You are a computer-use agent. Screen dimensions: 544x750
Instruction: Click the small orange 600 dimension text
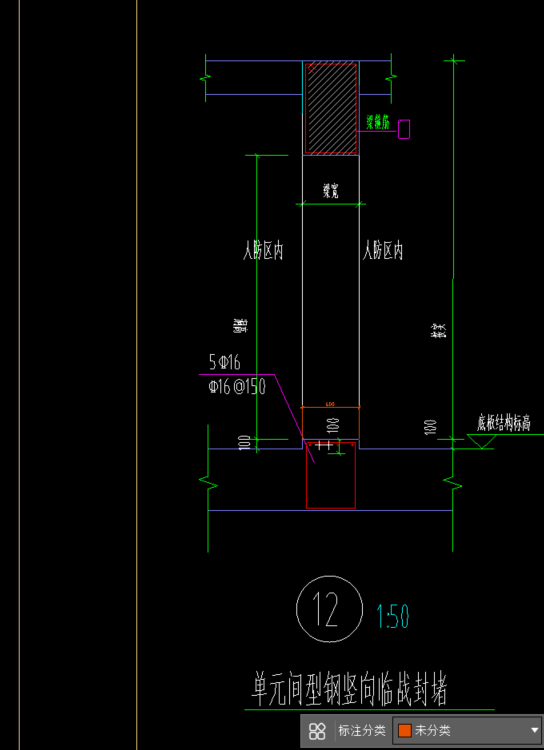(330, 404)
